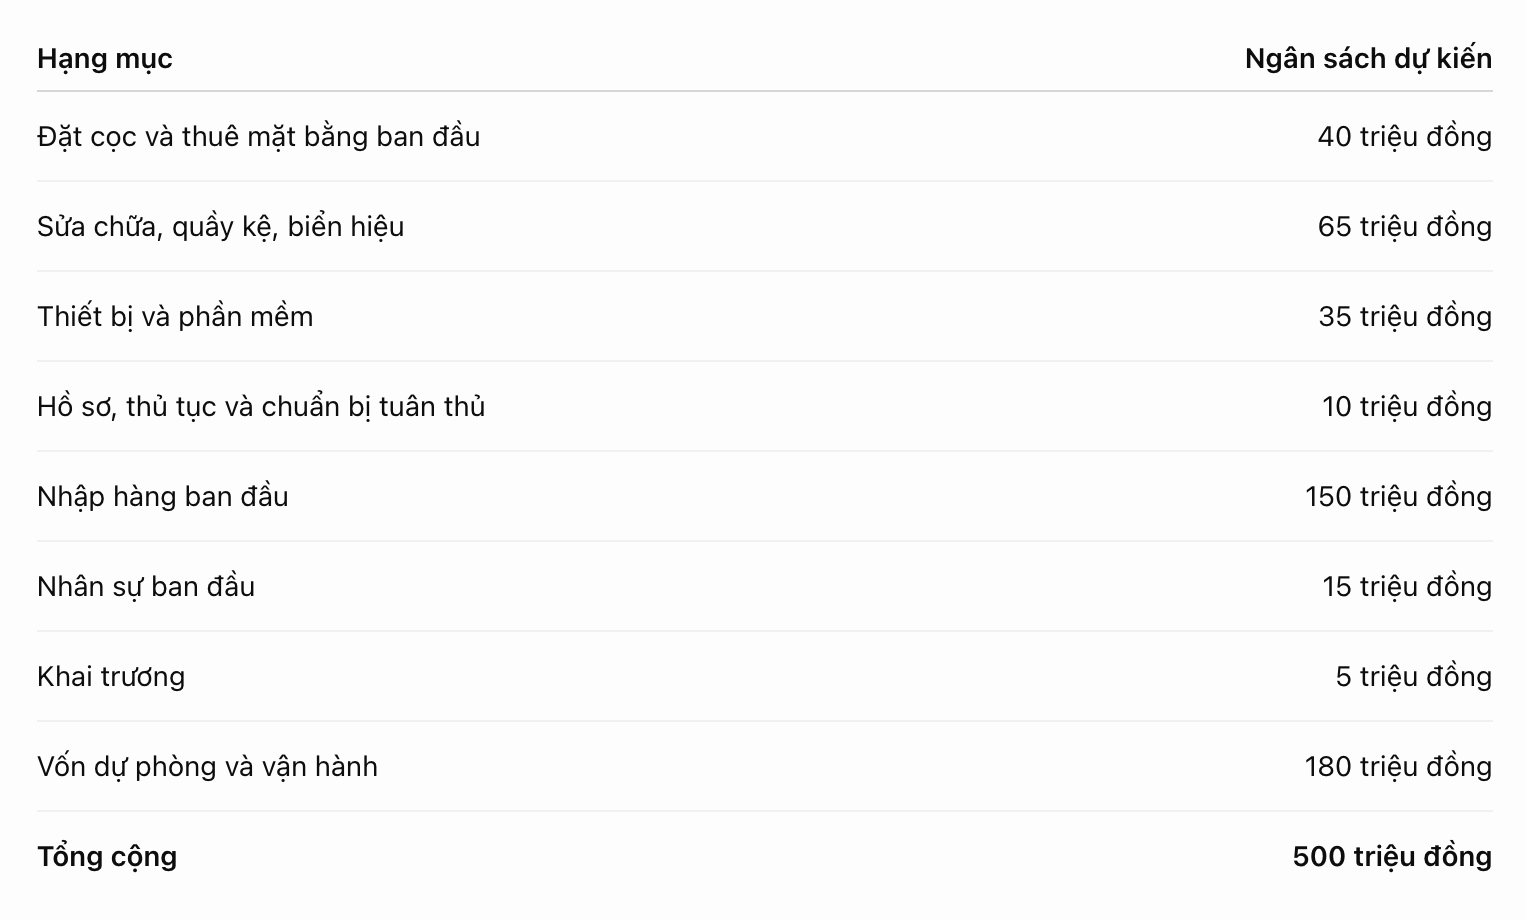Image resolution: width=1526 pixels, height=920 pixels.
Task: Select 'Hồ sơ, thủ tục và chuẩn bị tuân thủ'
Action: click(x=261, y=407)
